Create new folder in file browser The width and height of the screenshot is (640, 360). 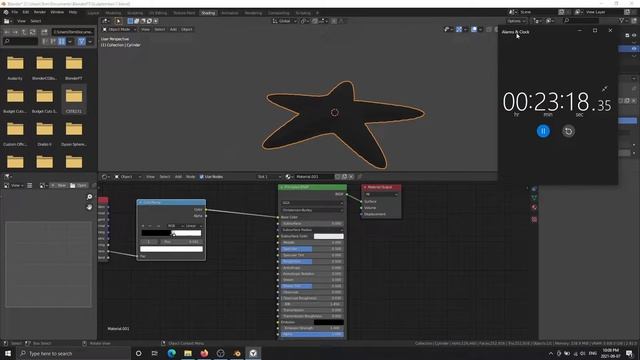click(44, 31)
